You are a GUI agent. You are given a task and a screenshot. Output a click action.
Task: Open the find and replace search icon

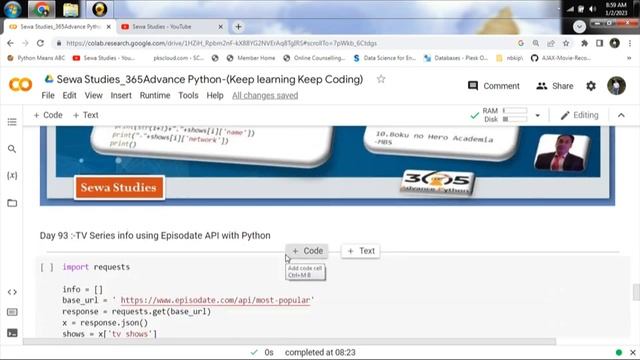(12, 149)
